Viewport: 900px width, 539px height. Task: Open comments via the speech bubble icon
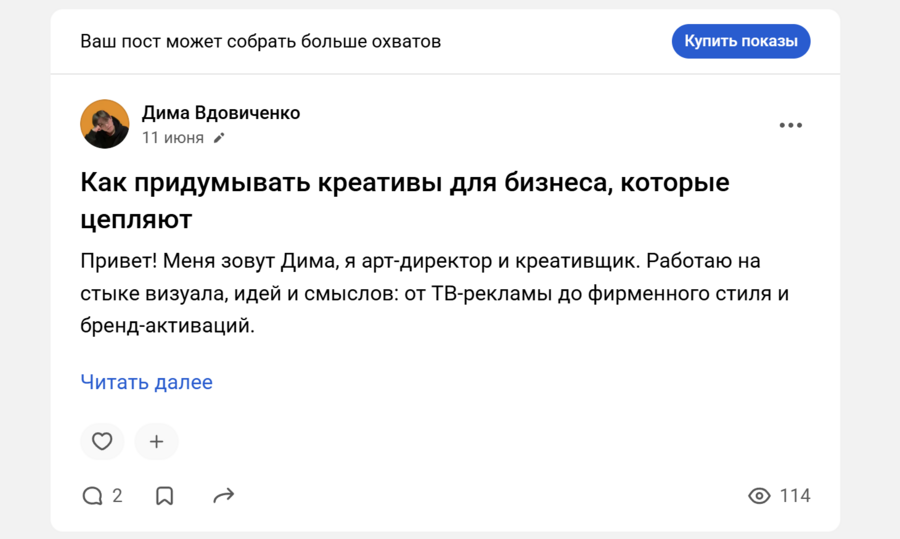click(x=92, y=496)
